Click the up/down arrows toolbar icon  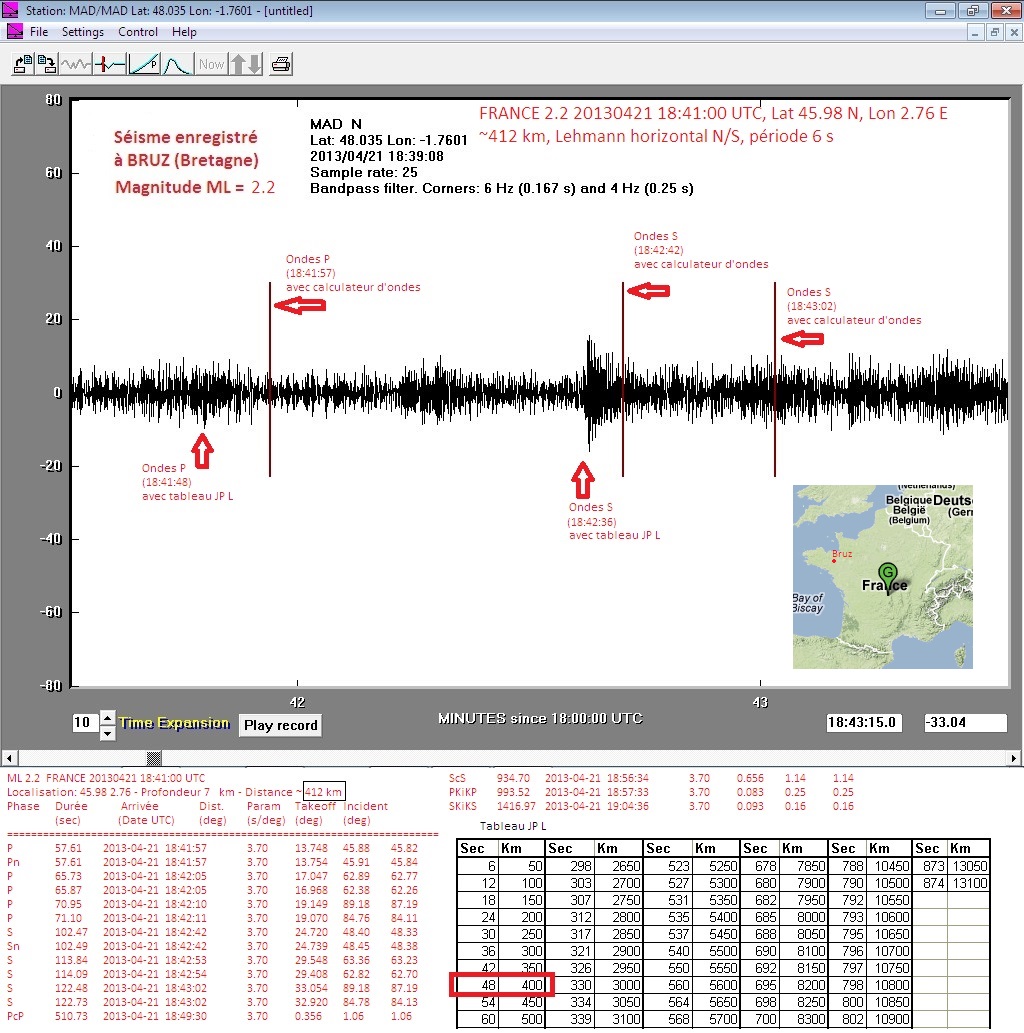pos(245,65)
